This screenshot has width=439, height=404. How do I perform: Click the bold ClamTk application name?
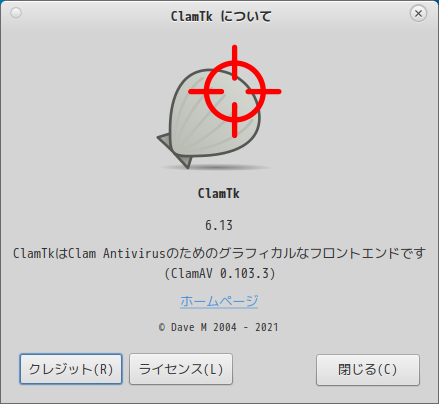(219, 193)
